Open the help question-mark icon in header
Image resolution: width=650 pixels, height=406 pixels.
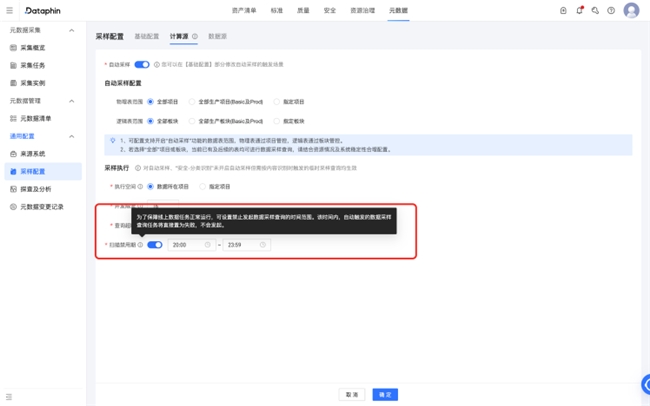(611, 10)
